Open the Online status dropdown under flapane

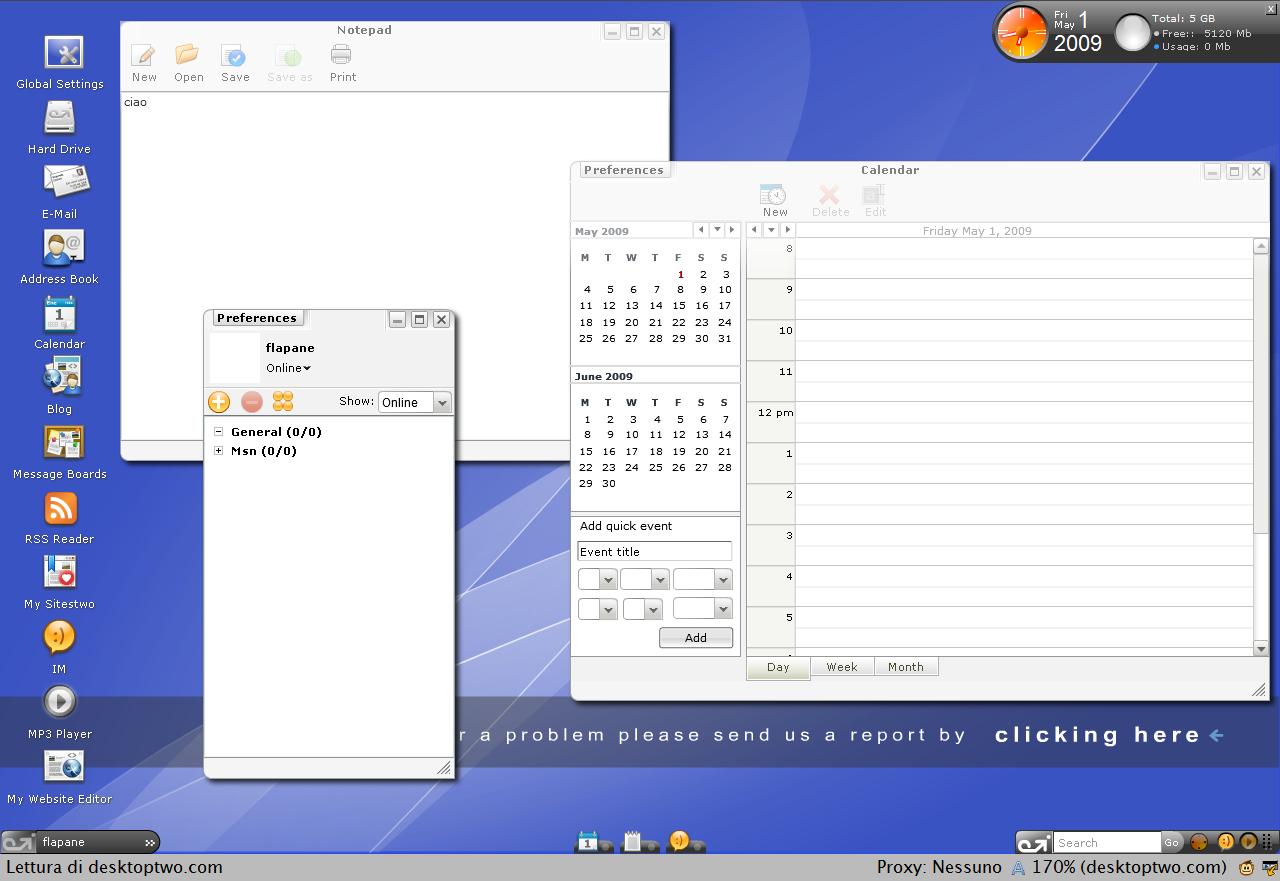point(288,368)
